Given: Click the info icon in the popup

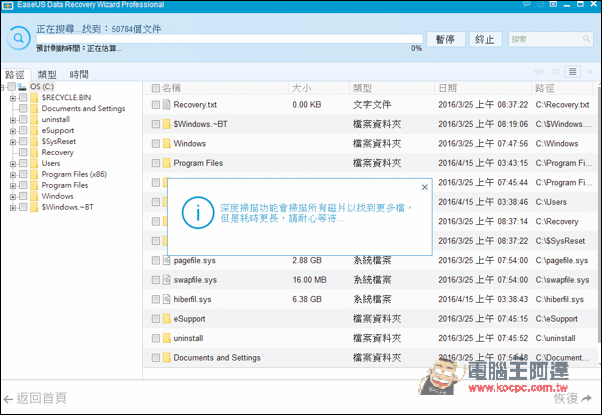Looking at the screenshot, I should (x=198, y=213).
